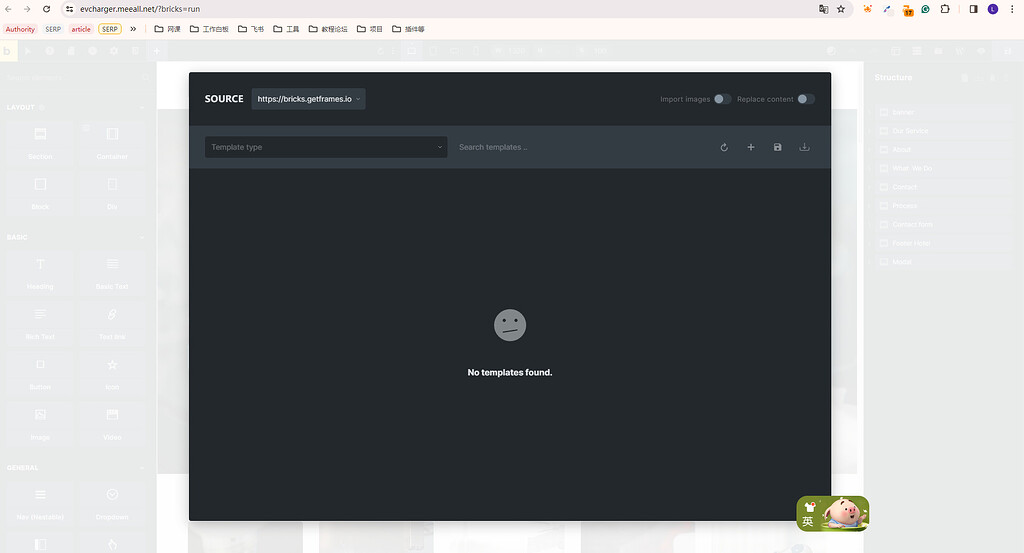The height and width of the screenshot is (553, 1024).
Task: Expand the Template type dropdown
Action: point(326,147)
